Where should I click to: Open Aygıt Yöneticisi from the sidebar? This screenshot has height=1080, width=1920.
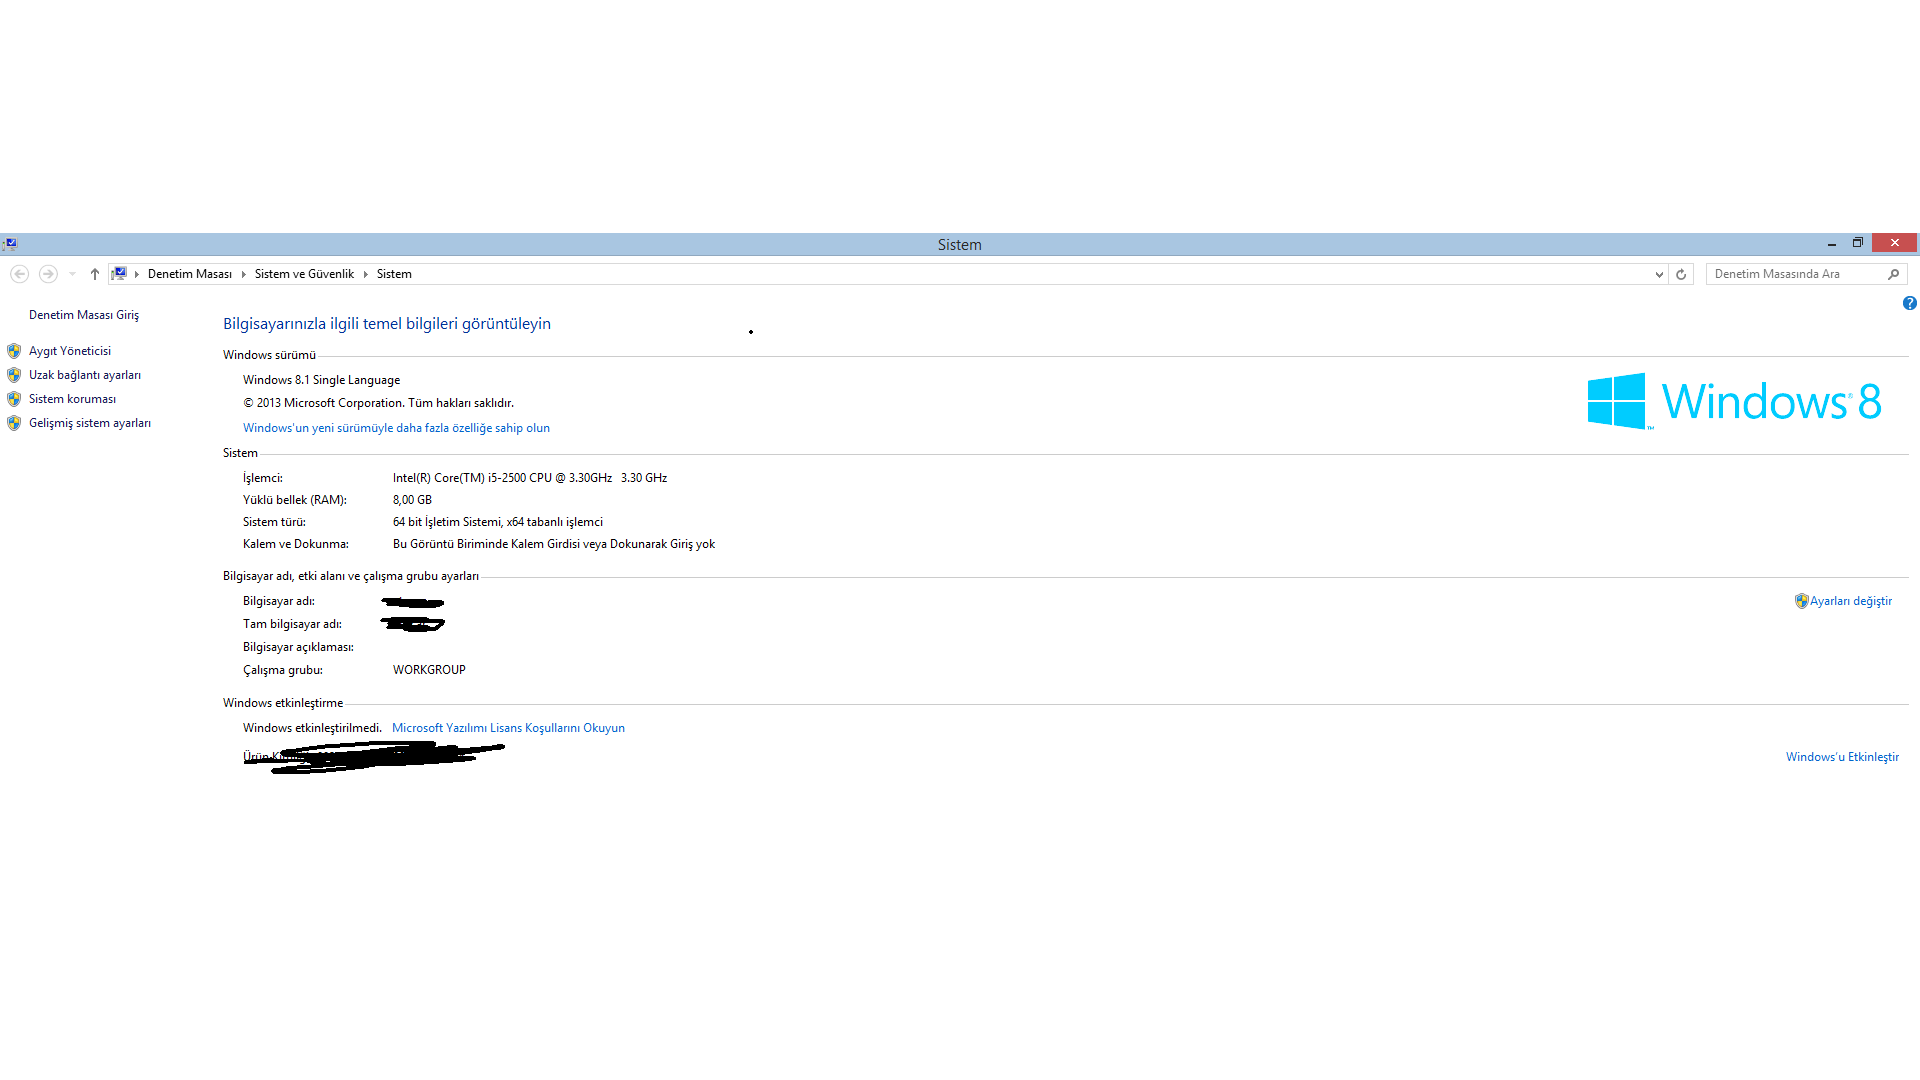click(69, 351)
